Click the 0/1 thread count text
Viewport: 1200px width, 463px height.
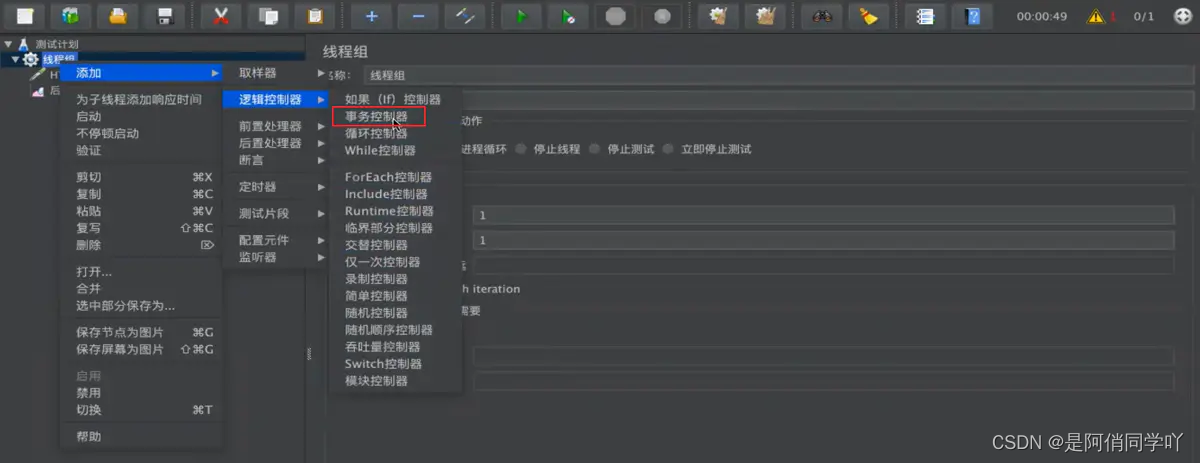pyautogui.click(x=1143, y=16)
